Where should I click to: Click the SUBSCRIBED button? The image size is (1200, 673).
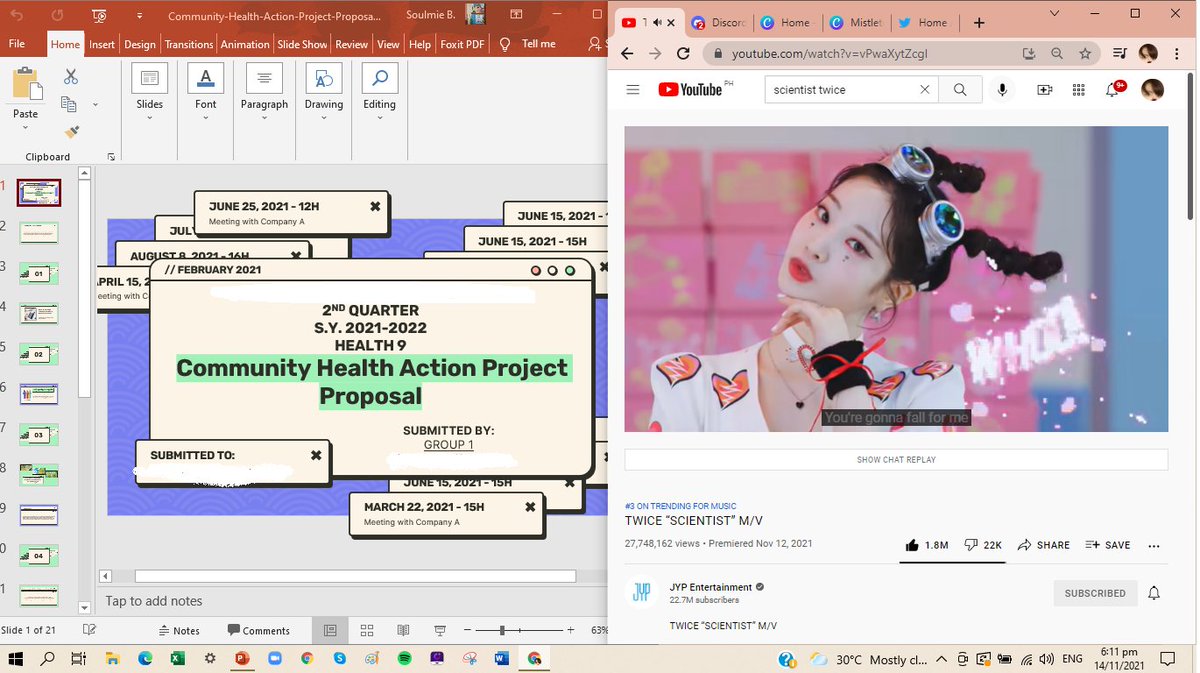(x=1095, y=593)
